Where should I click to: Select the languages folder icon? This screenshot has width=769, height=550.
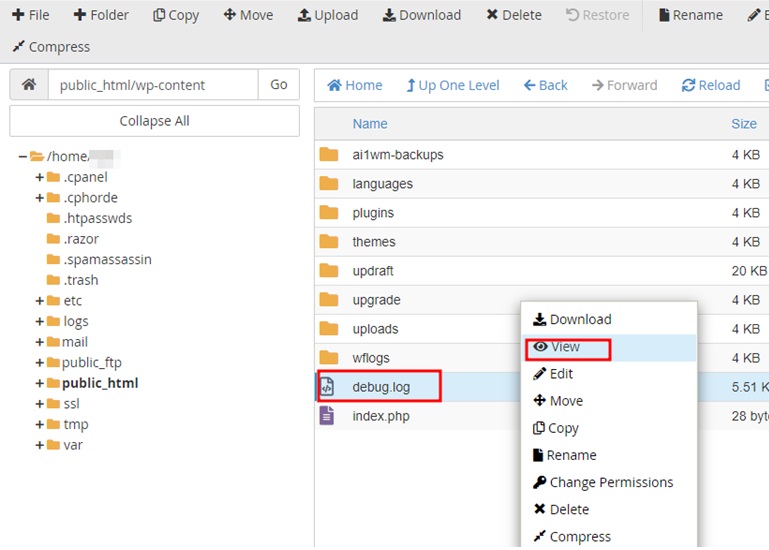point(329,183)
